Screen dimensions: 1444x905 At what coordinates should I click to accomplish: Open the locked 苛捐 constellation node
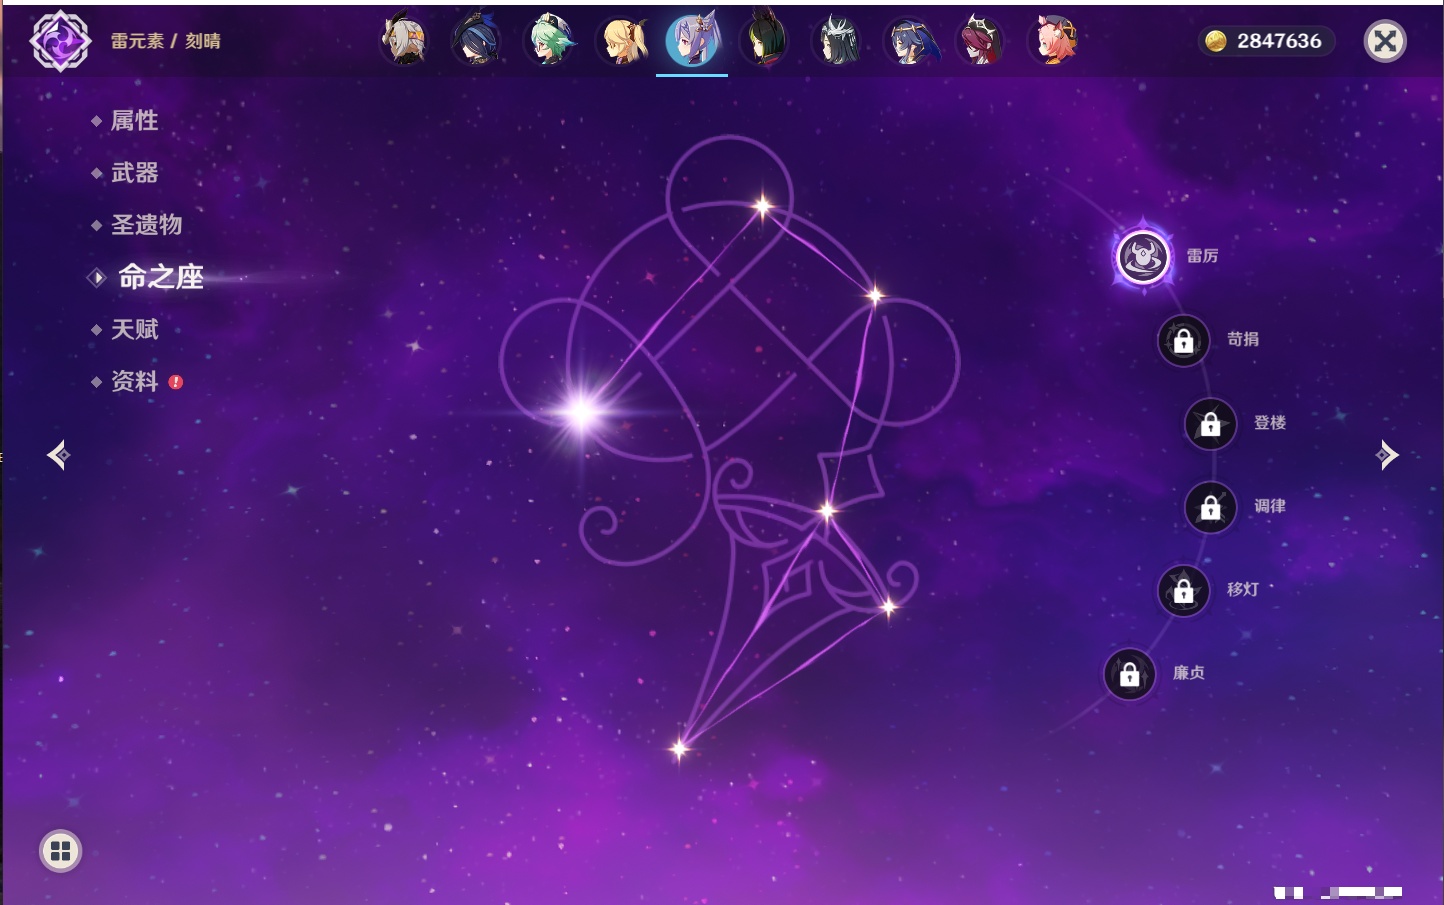1184,341
